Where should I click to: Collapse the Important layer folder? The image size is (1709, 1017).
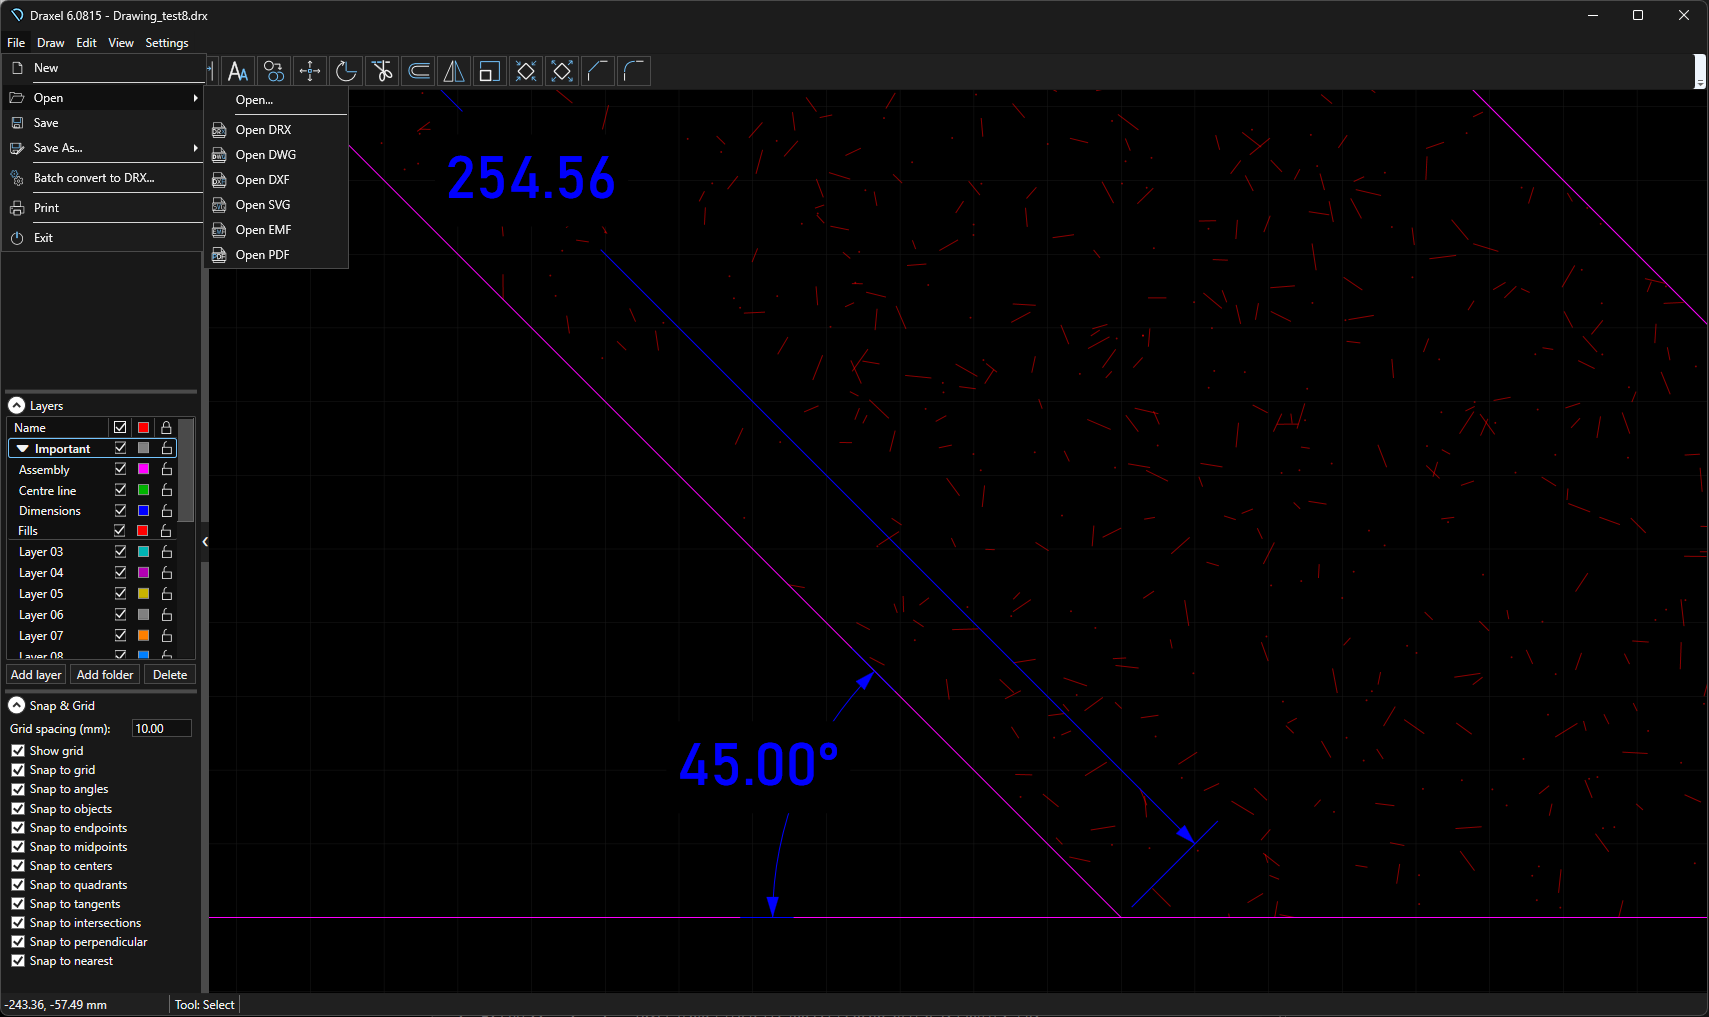[x=22, y=449]
